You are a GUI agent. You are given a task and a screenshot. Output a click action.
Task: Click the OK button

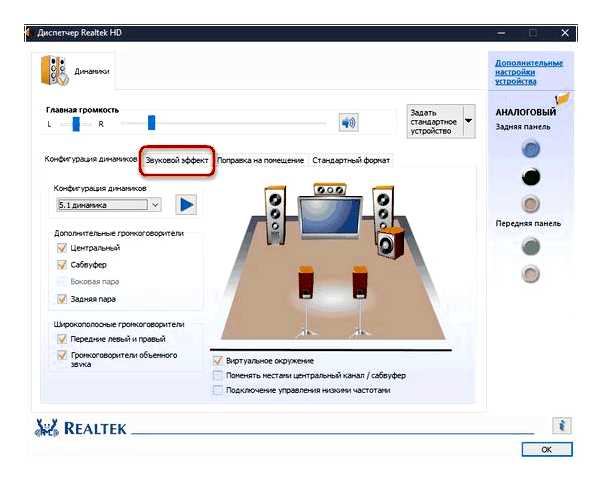point(547,449)
